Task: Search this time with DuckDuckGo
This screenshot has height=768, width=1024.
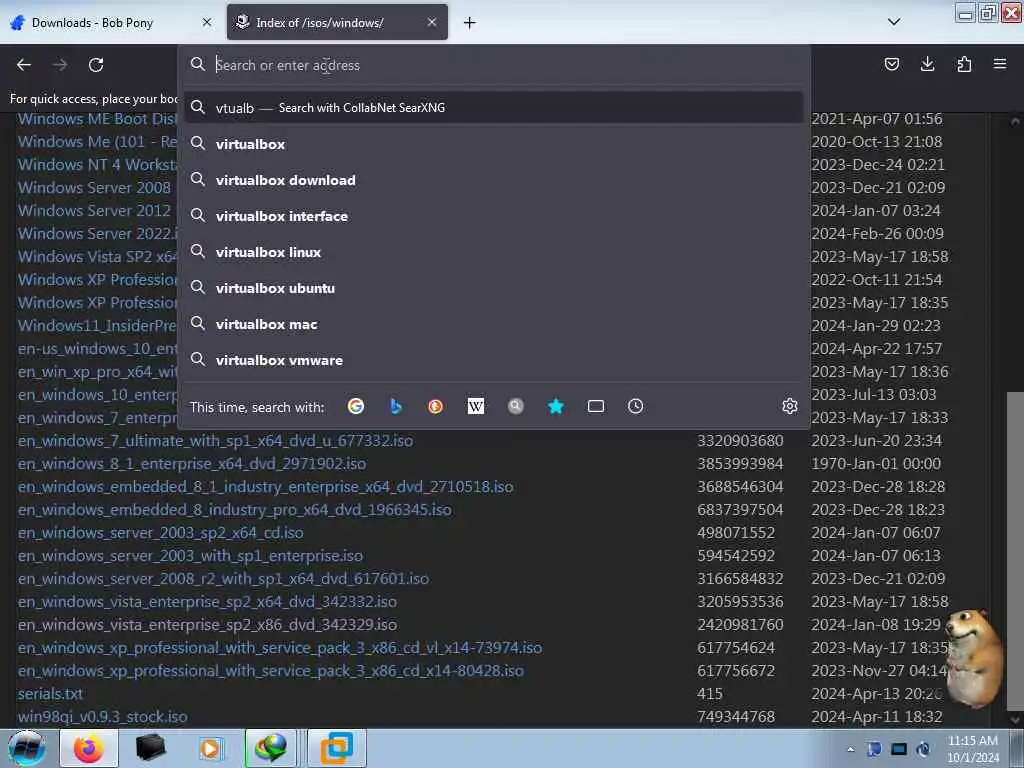Action: (x=436, y=406)
